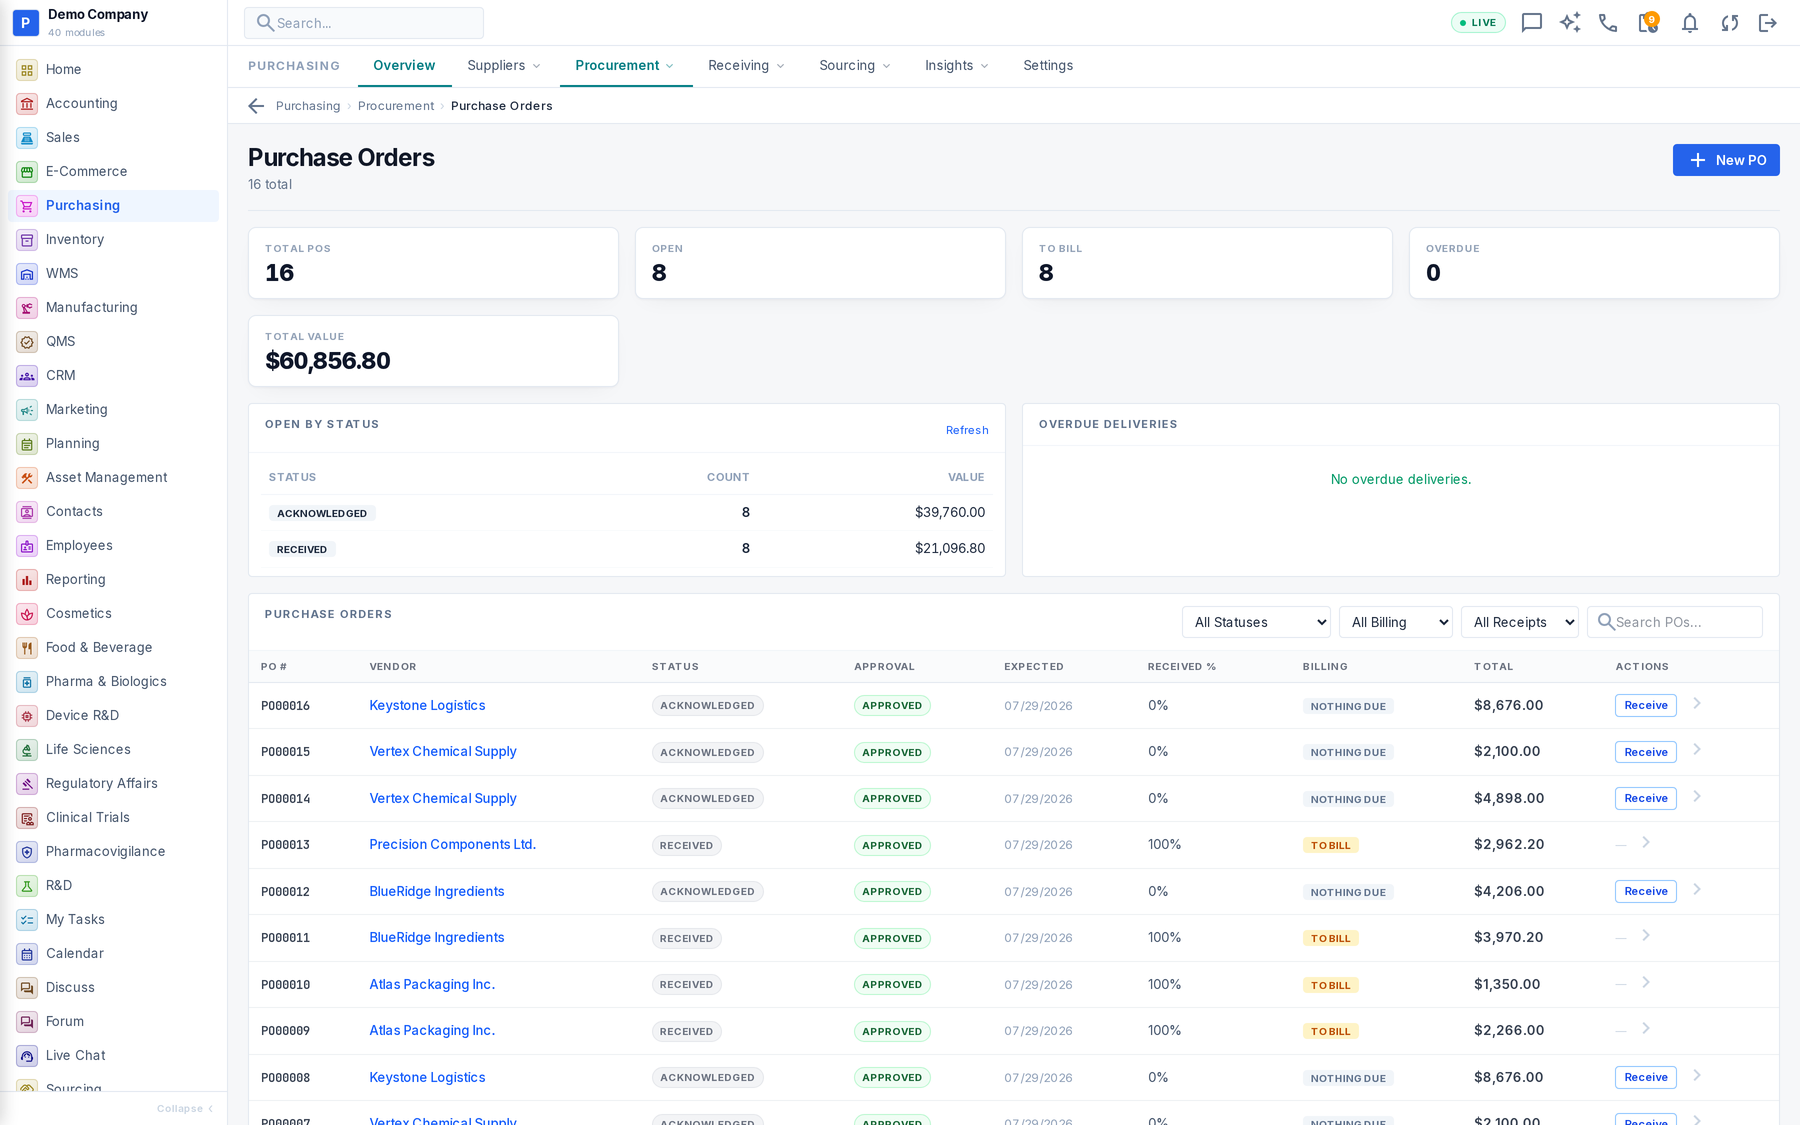Open the All Statuses filter dropdown
This screenshot has height=1125, width=1800.
tap(1256, 622)
